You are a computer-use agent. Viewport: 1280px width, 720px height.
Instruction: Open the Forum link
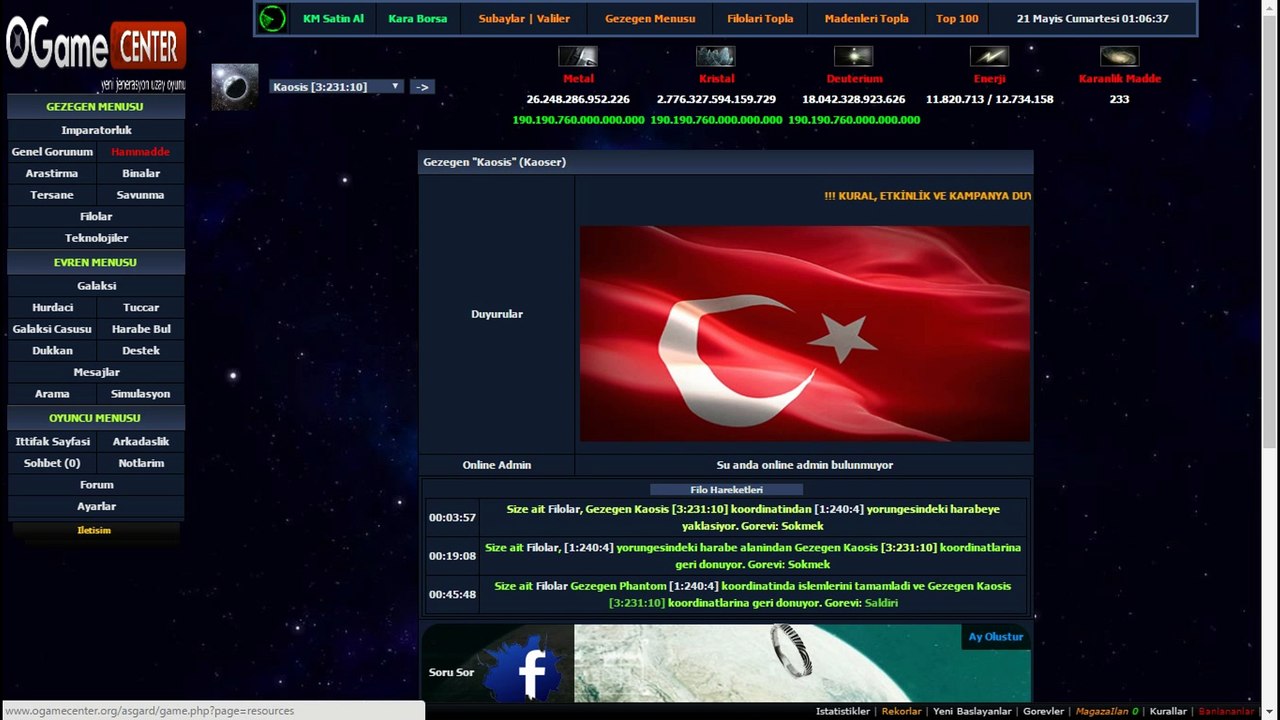(x=96, y=485)
